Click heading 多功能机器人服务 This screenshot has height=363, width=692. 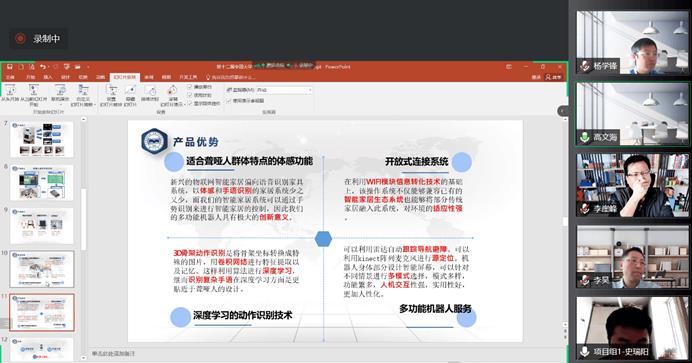point(435,309)
